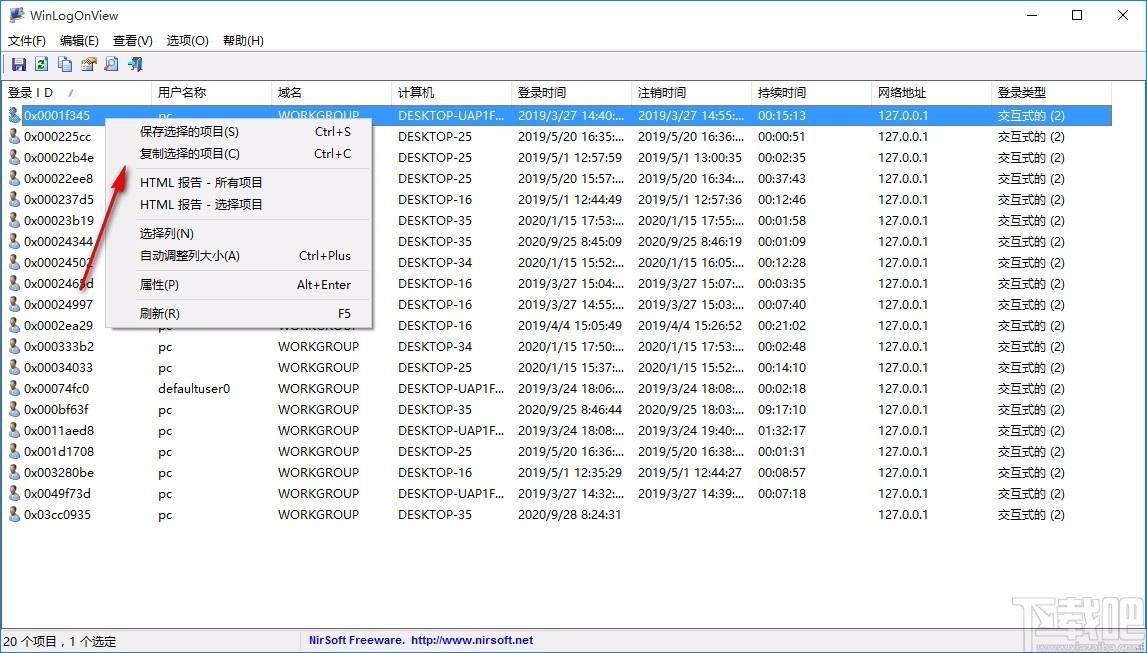Click logon ID 0x00024997
Image resolution: width=1147 pixels, height=653 pixels.
click(x=59, y=305)
